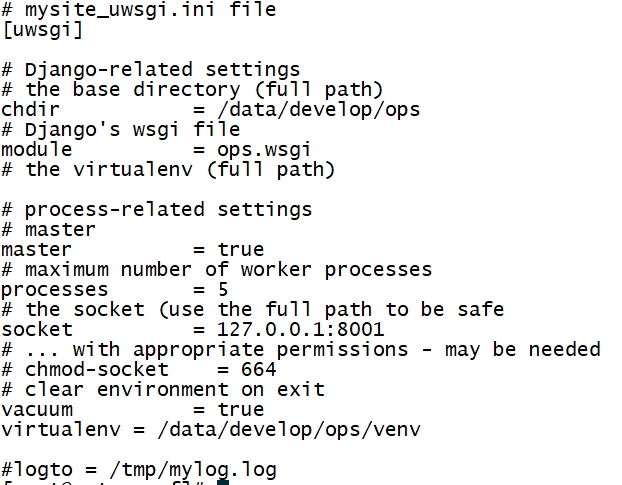The image size is (622, 485).
Task: Click the socket address 127.0.0.1:8001
Action: click(x=300, y=330)
